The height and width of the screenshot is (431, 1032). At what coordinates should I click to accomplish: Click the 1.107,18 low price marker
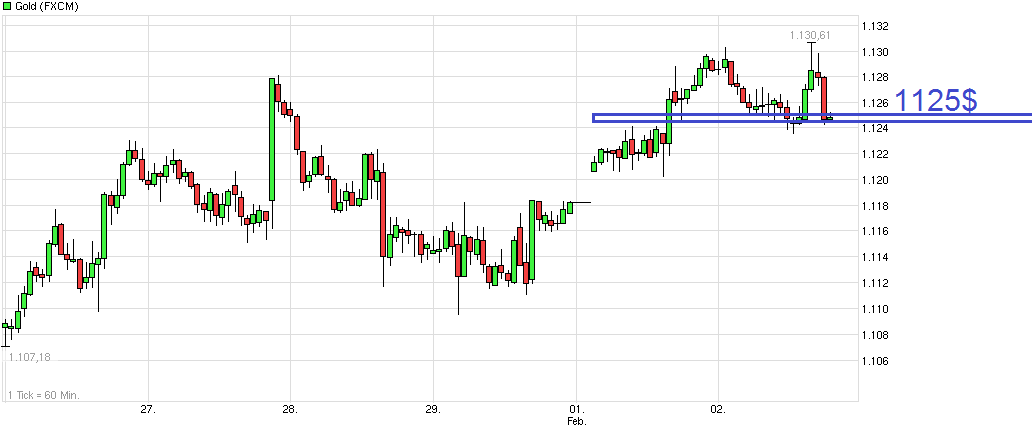tap(29, 357)
